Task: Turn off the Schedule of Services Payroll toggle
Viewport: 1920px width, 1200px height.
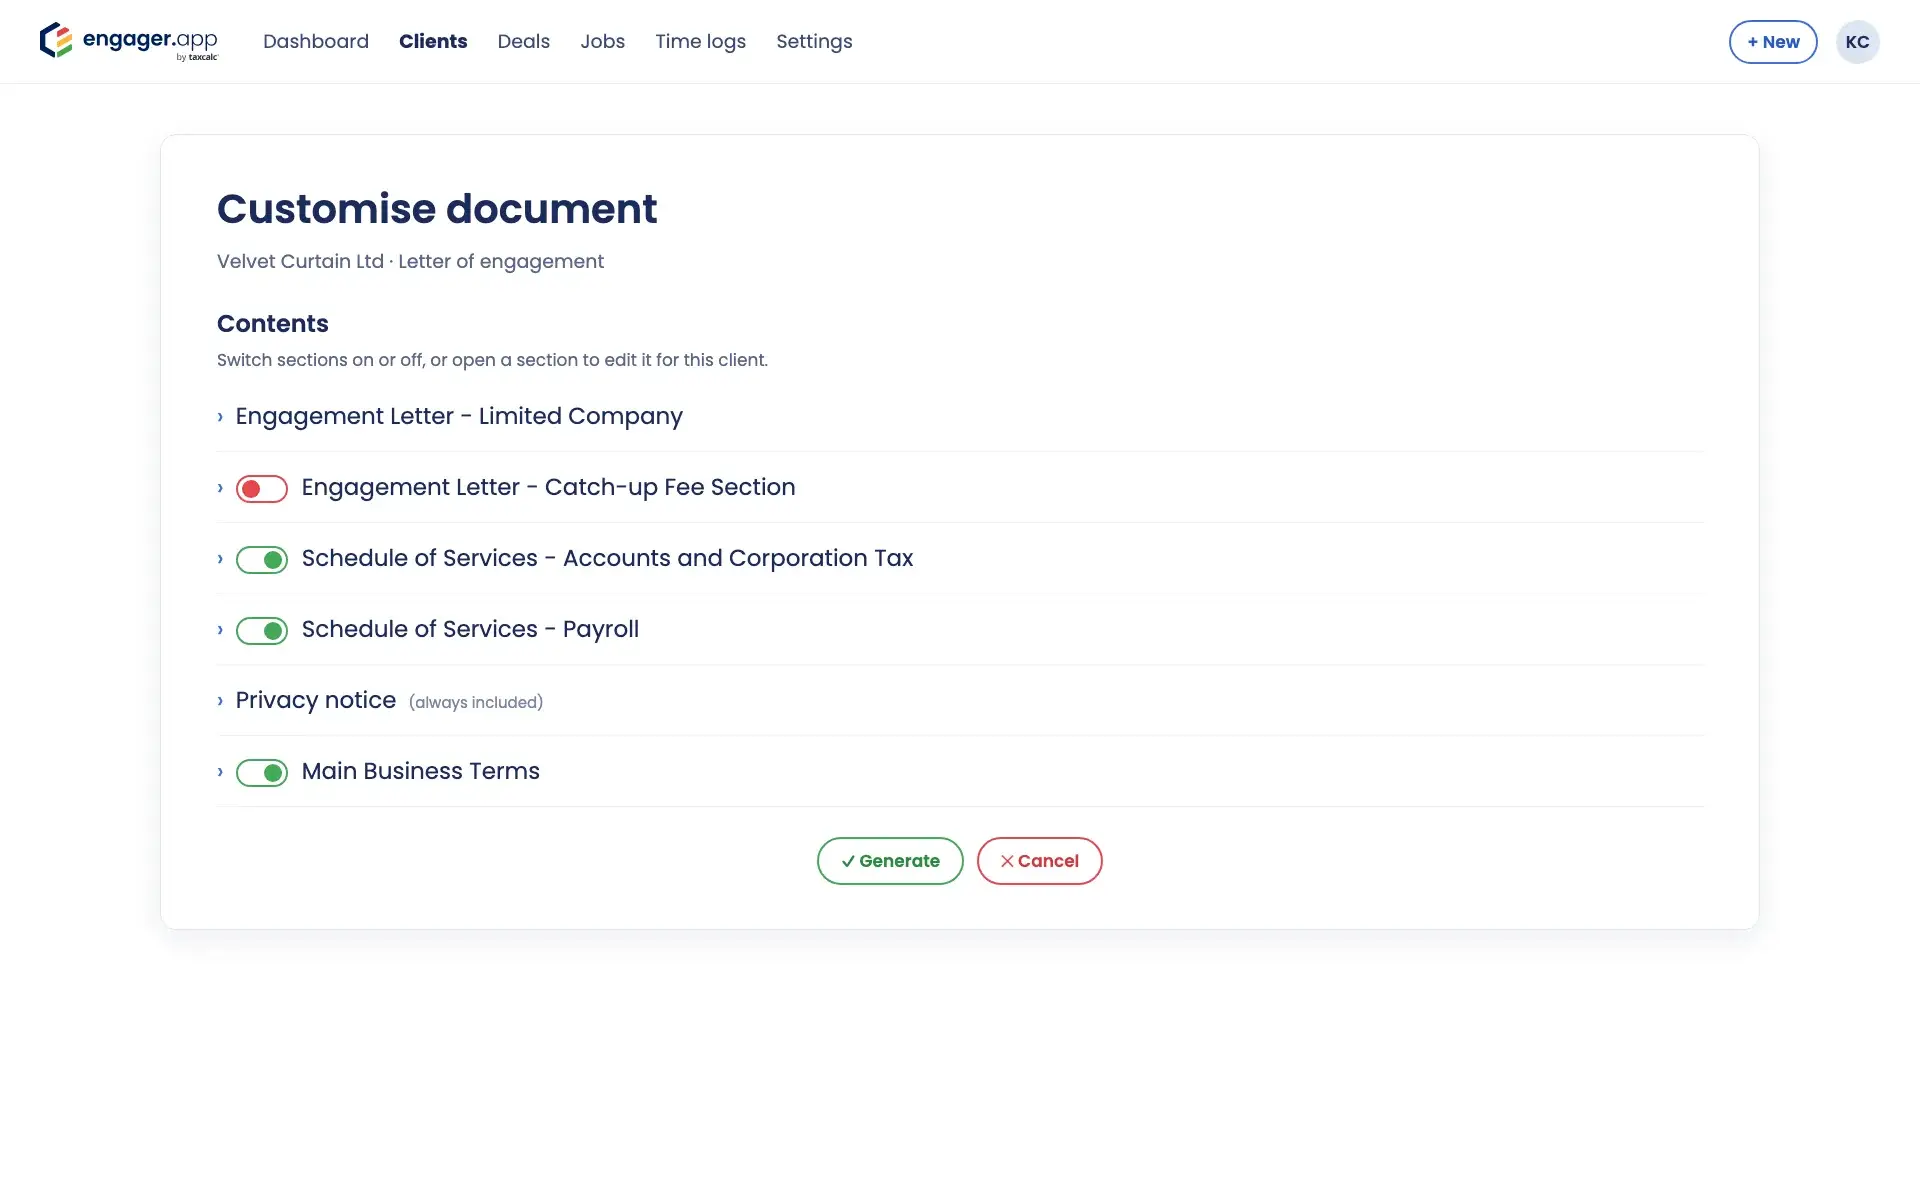Action: (262, 630)
